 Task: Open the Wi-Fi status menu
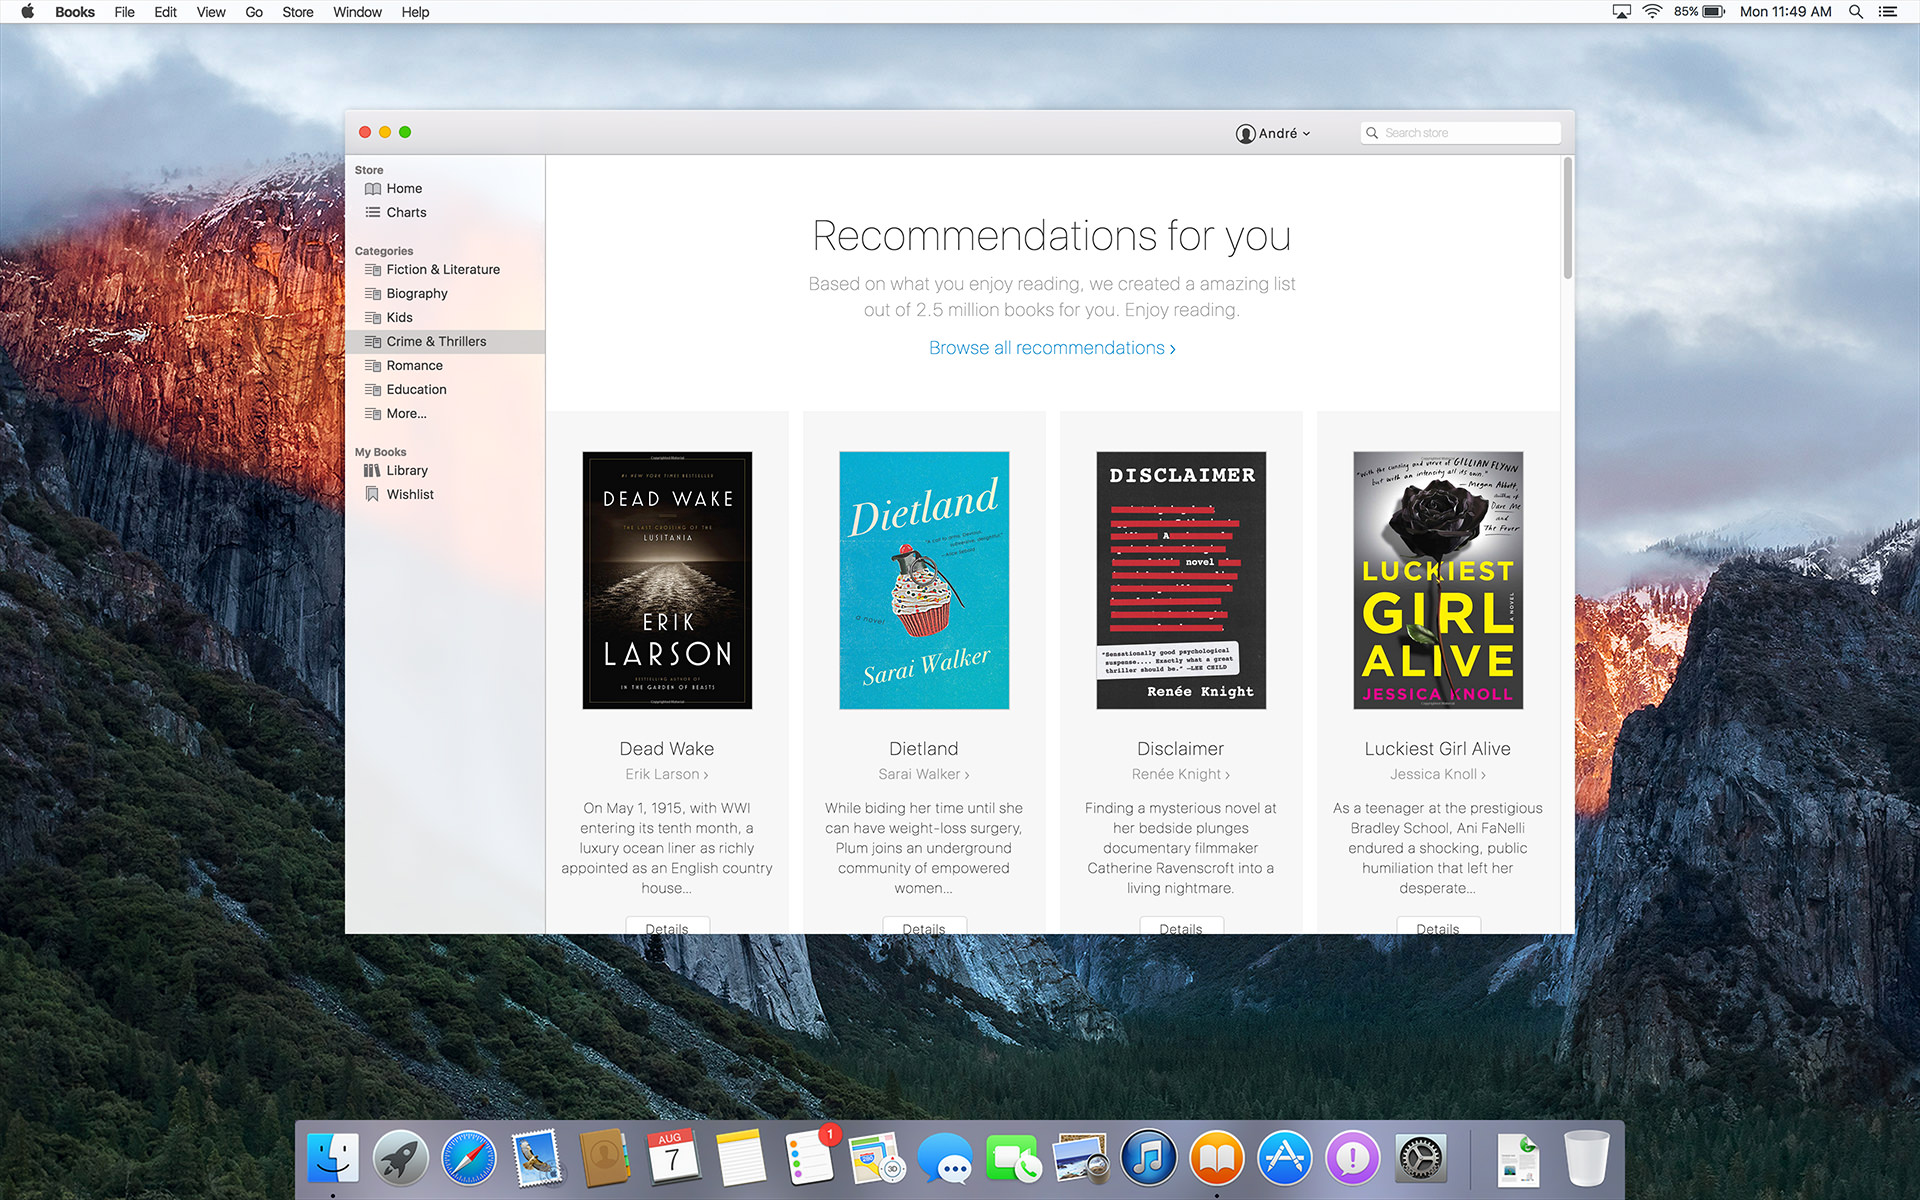[x=1652, y=12]
